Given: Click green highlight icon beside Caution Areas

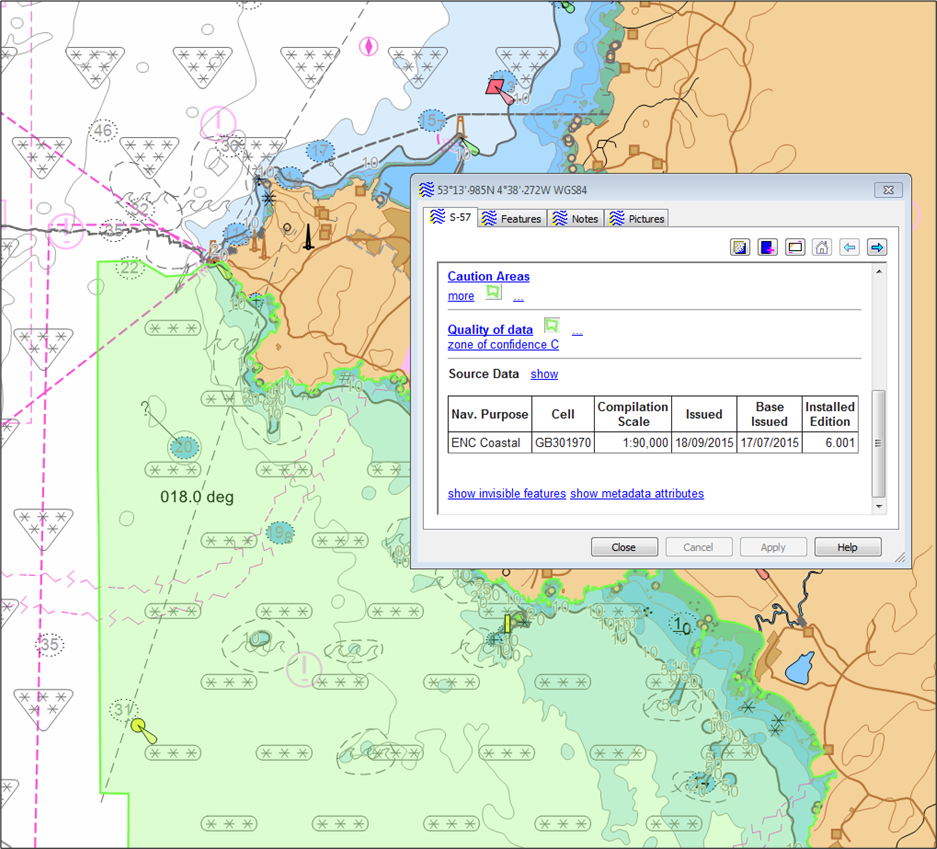Looking at the screenshot, I should click(493, 293).
